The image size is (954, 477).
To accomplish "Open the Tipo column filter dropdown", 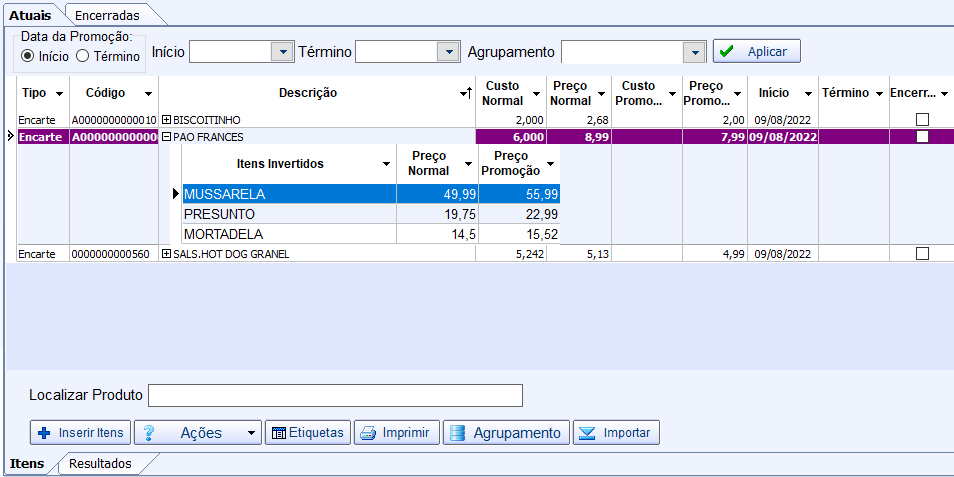I will 60,93.
